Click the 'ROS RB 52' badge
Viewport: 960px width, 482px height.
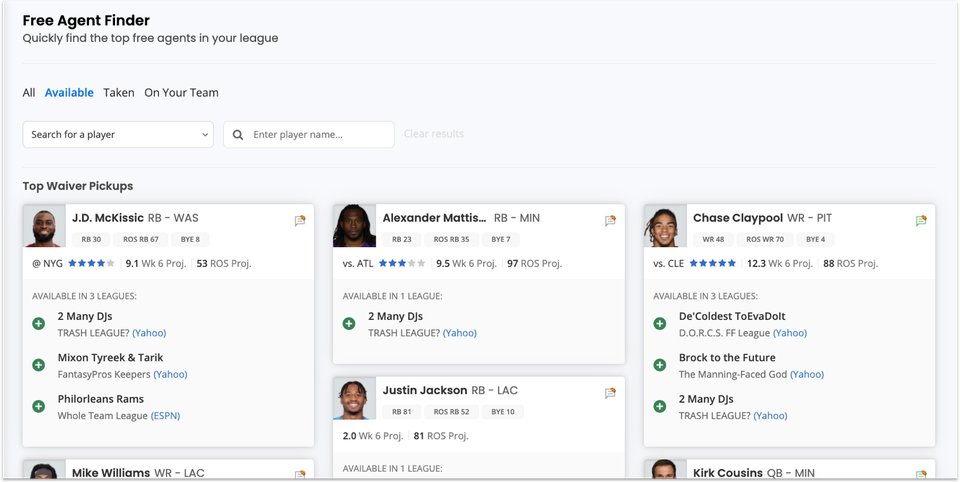click(451, 412)
